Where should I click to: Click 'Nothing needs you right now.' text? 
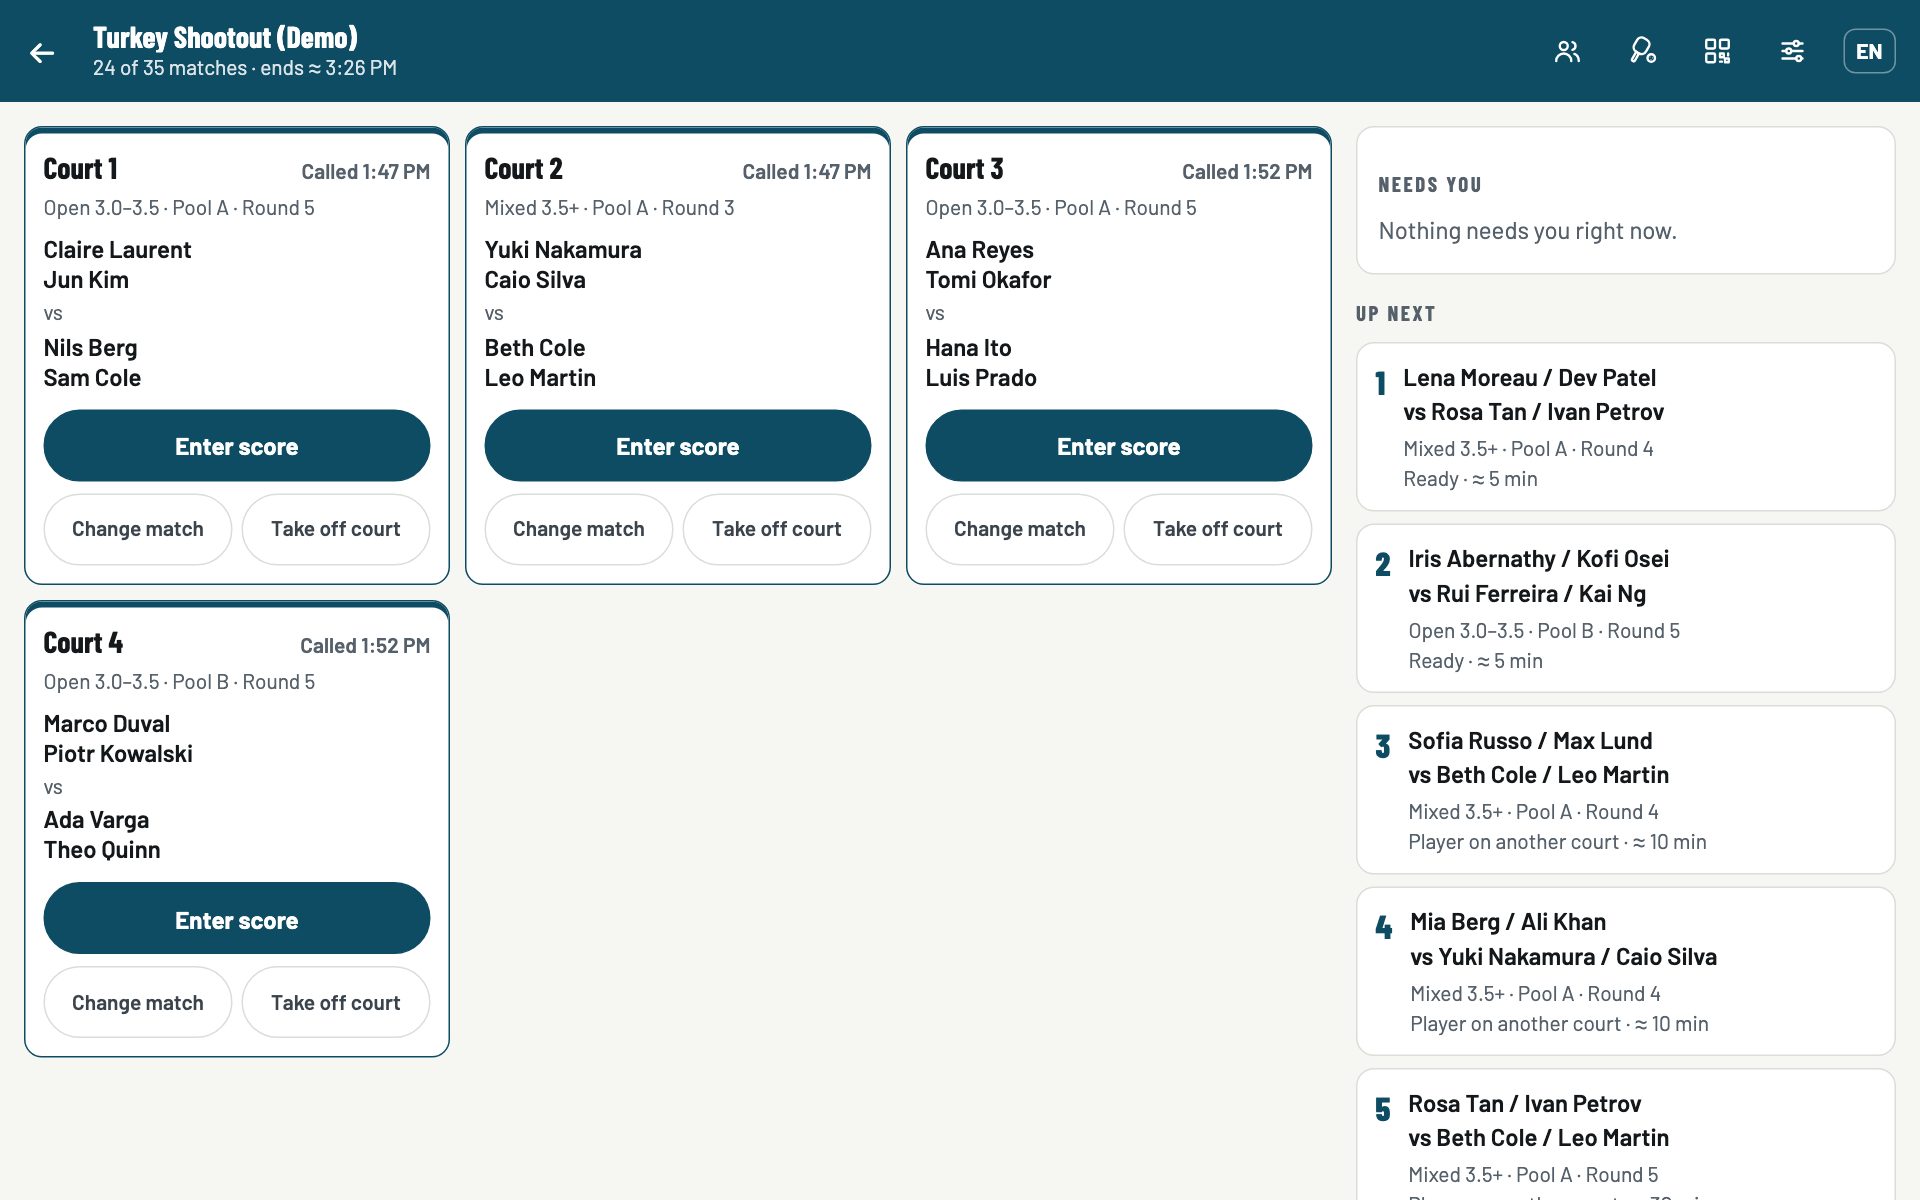[x=1527, y=231]
